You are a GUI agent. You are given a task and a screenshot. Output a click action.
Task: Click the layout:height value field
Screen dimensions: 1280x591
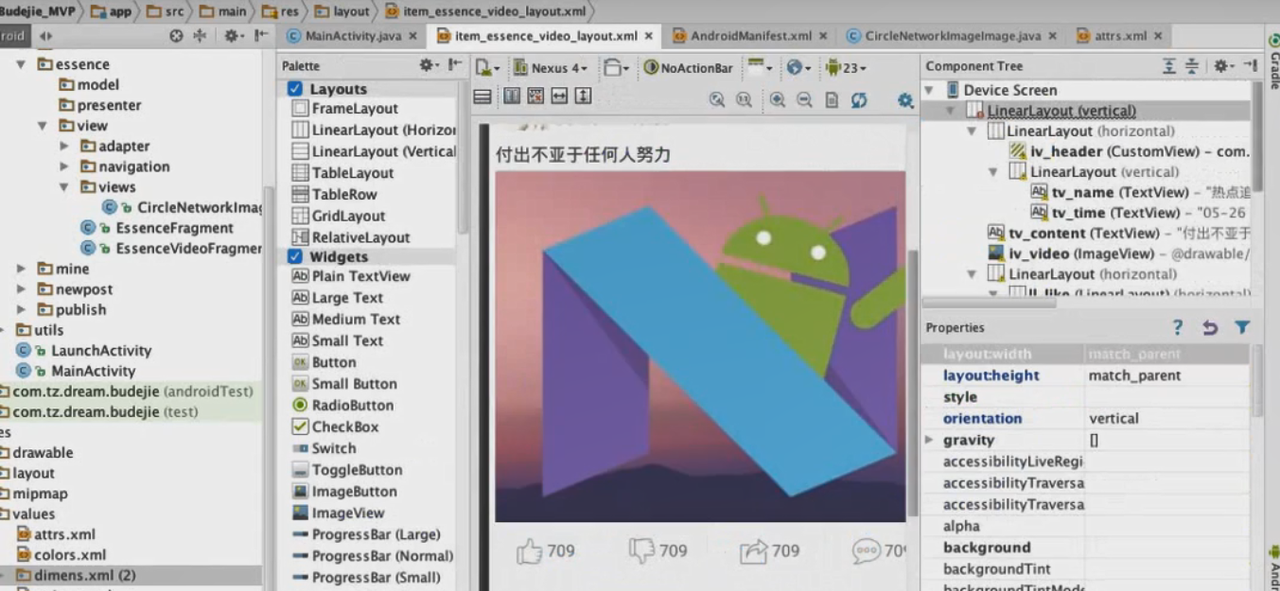pyautogui.click(x=1165, y=376)
